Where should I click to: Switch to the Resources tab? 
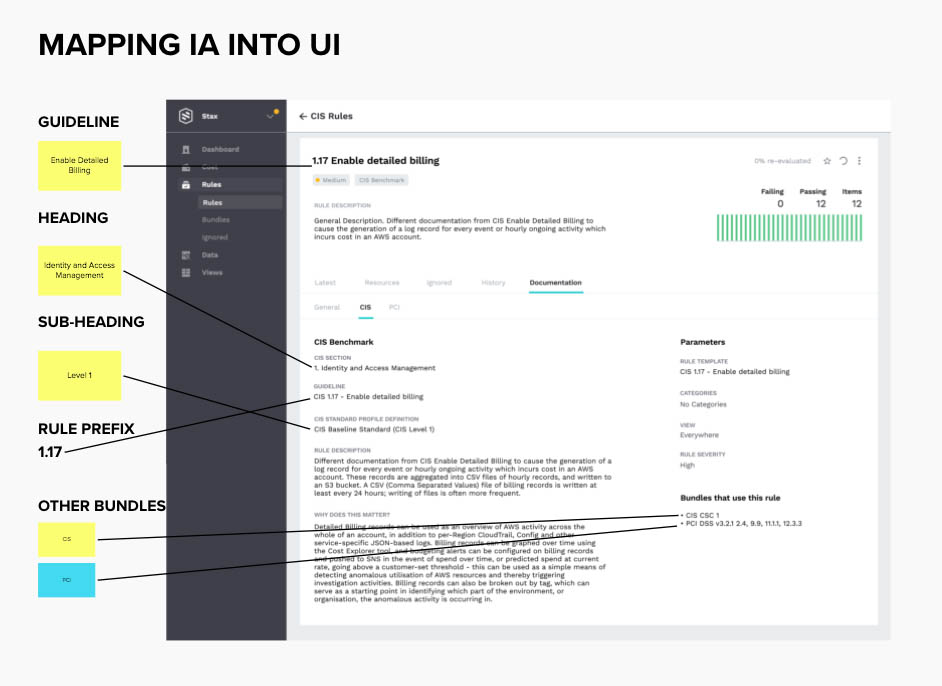pyautogui.click(x=382, y=283)
